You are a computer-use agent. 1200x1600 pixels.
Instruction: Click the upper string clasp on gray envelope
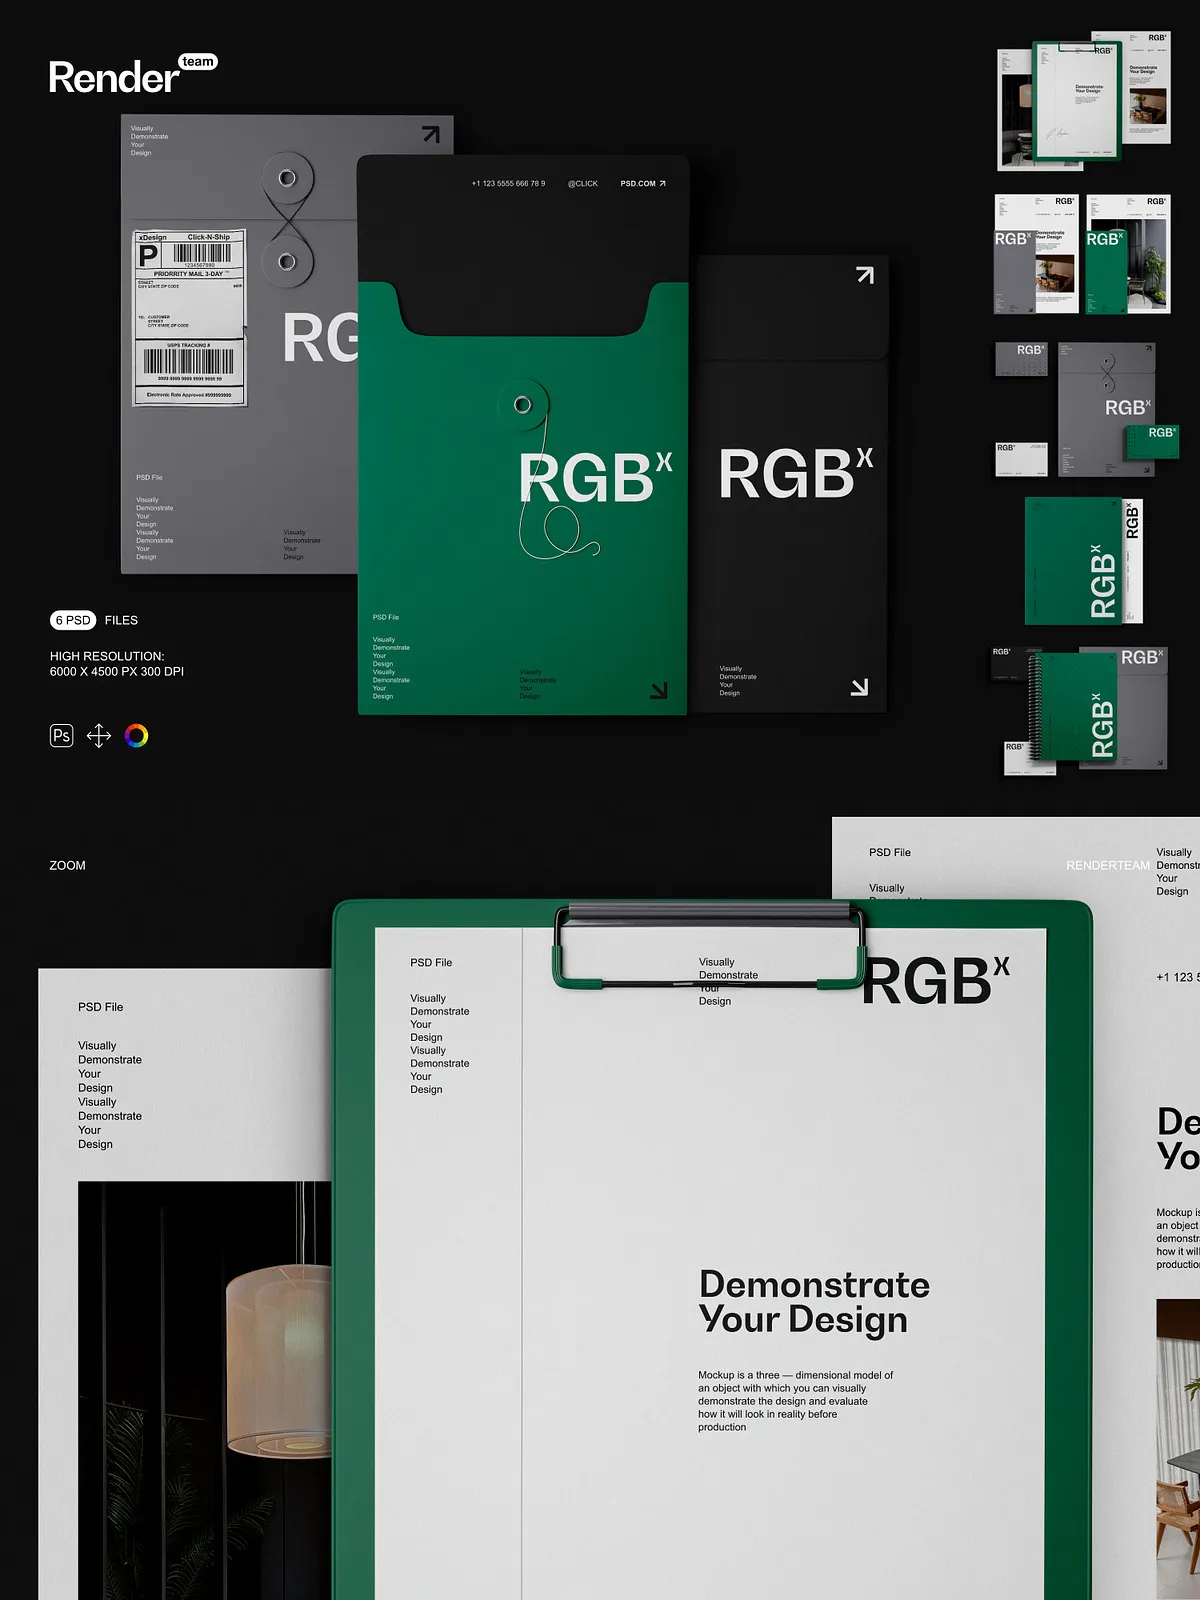click(x=287, y=178)
